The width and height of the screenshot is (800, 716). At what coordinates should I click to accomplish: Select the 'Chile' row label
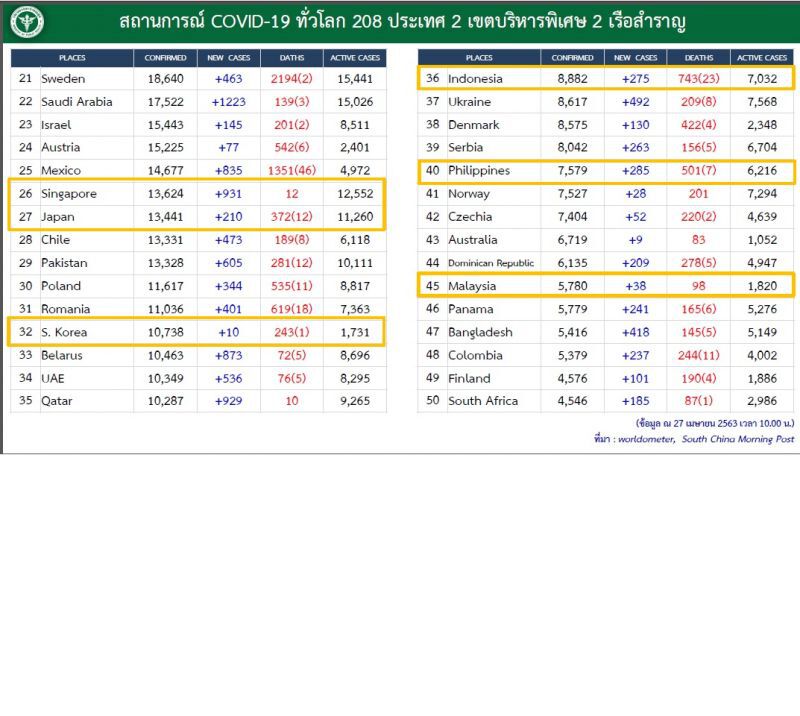[x=56, y=240]
